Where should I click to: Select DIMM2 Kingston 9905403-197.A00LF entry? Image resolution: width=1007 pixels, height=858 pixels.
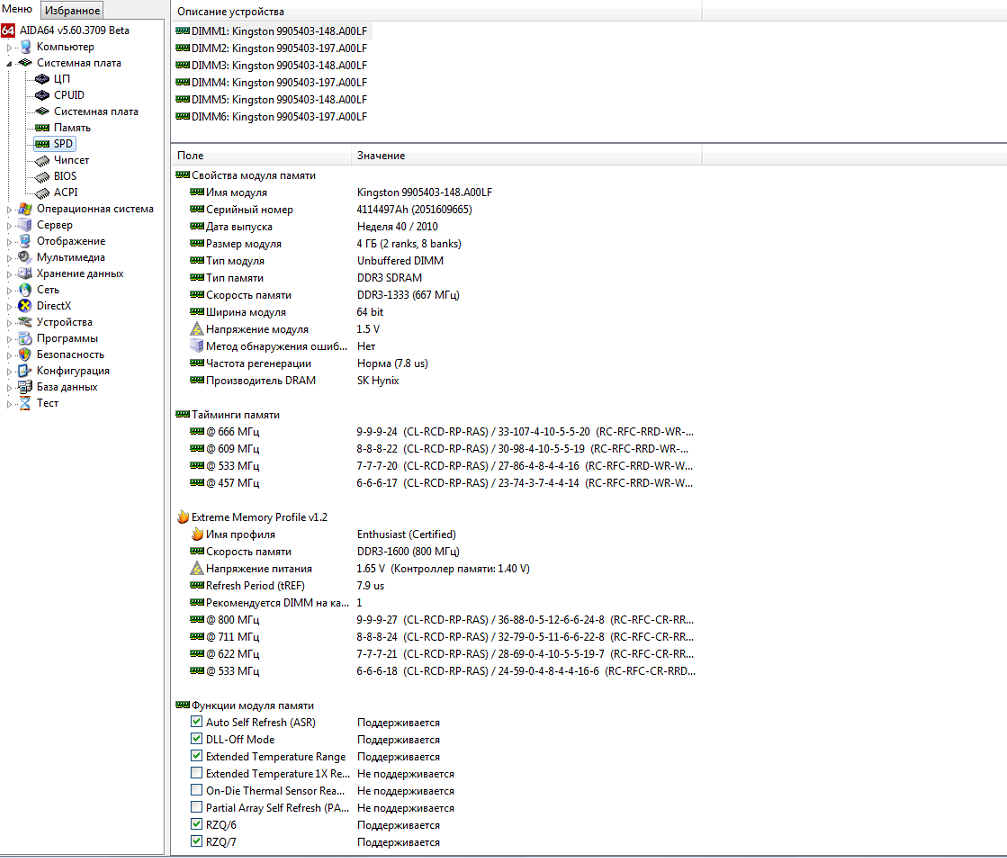point(272,48)
